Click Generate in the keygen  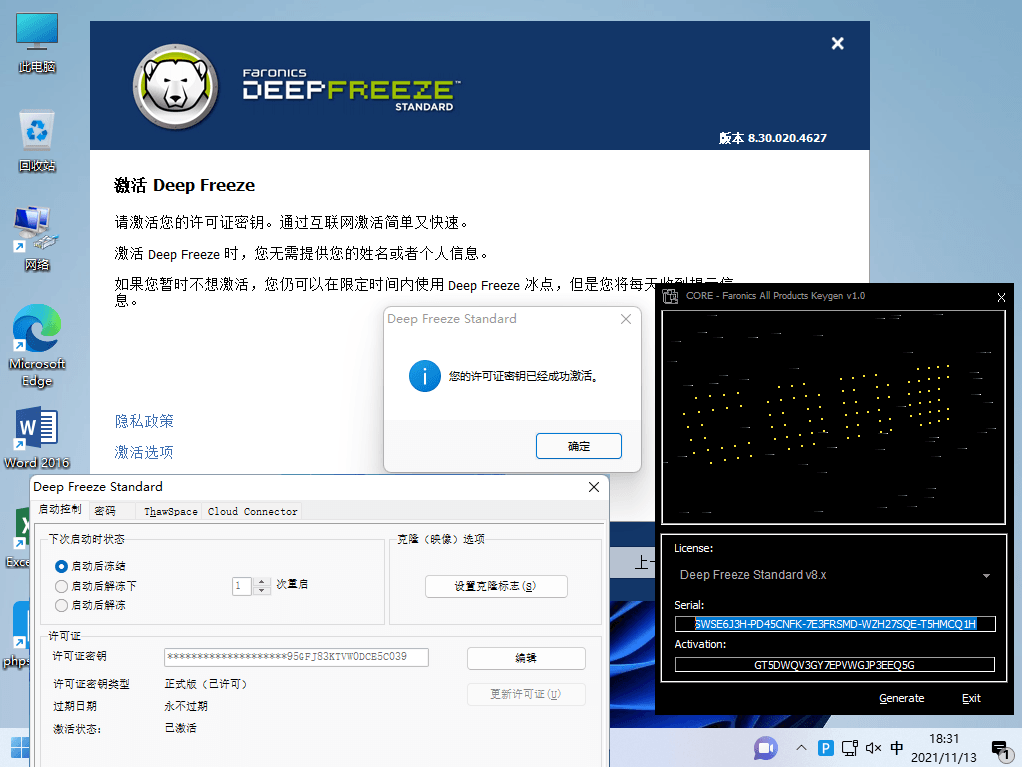click(901, 699)
